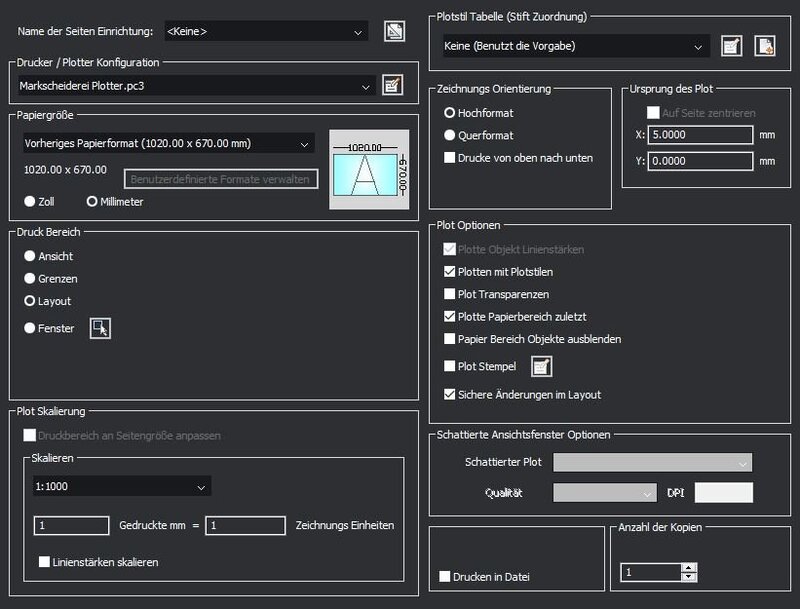
Task: Enable Drucke von oben nach unten
Action: (448, 156)
